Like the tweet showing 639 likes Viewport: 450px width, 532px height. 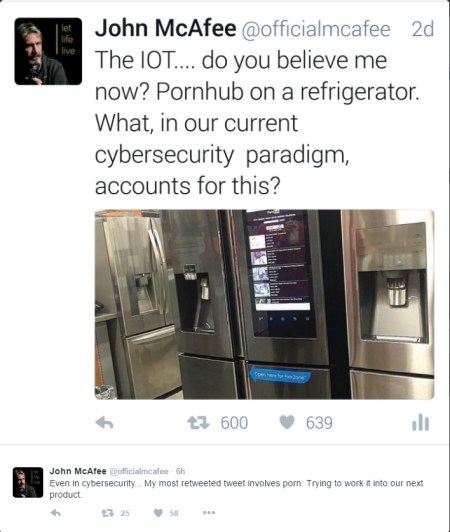(x=287, y=422)
